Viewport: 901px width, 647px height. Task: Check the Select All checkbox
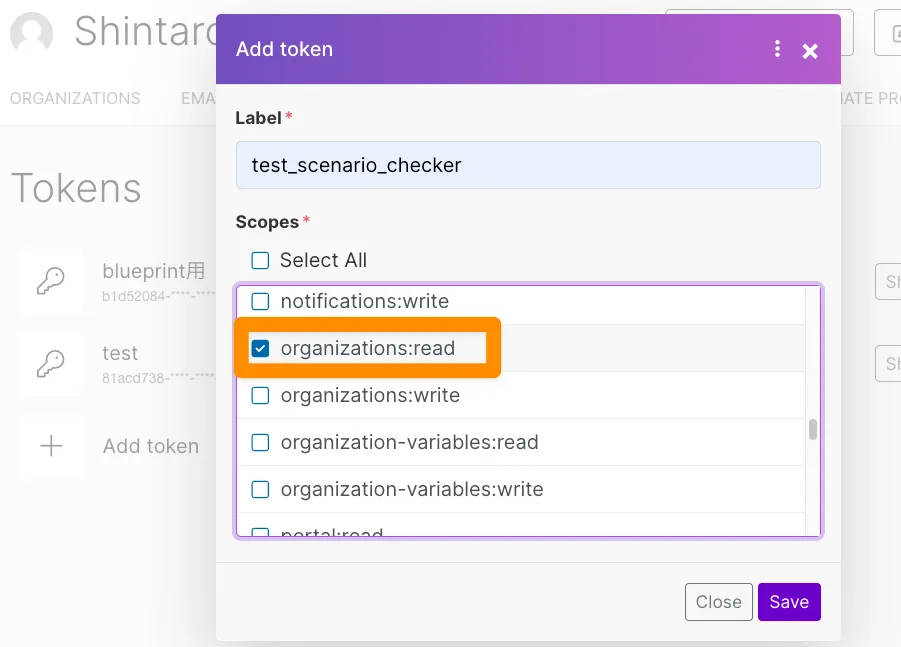[x=260, y=261]
